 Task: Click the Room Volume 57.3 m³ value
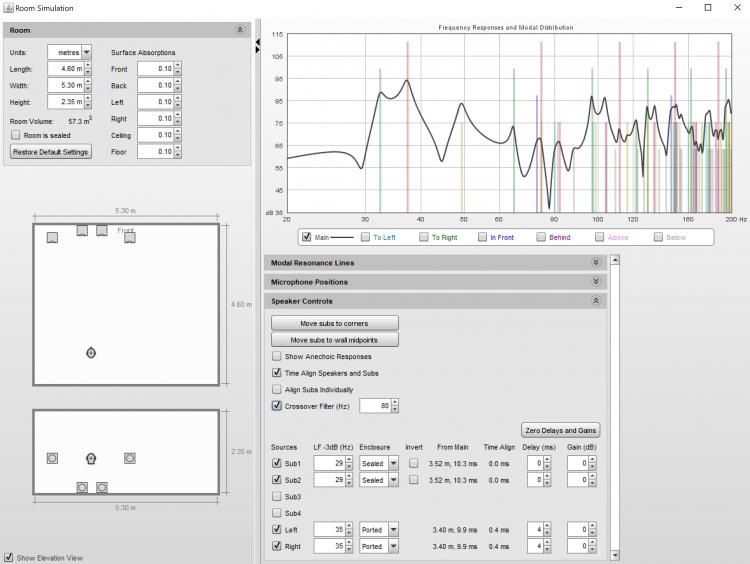click(80, 121)
